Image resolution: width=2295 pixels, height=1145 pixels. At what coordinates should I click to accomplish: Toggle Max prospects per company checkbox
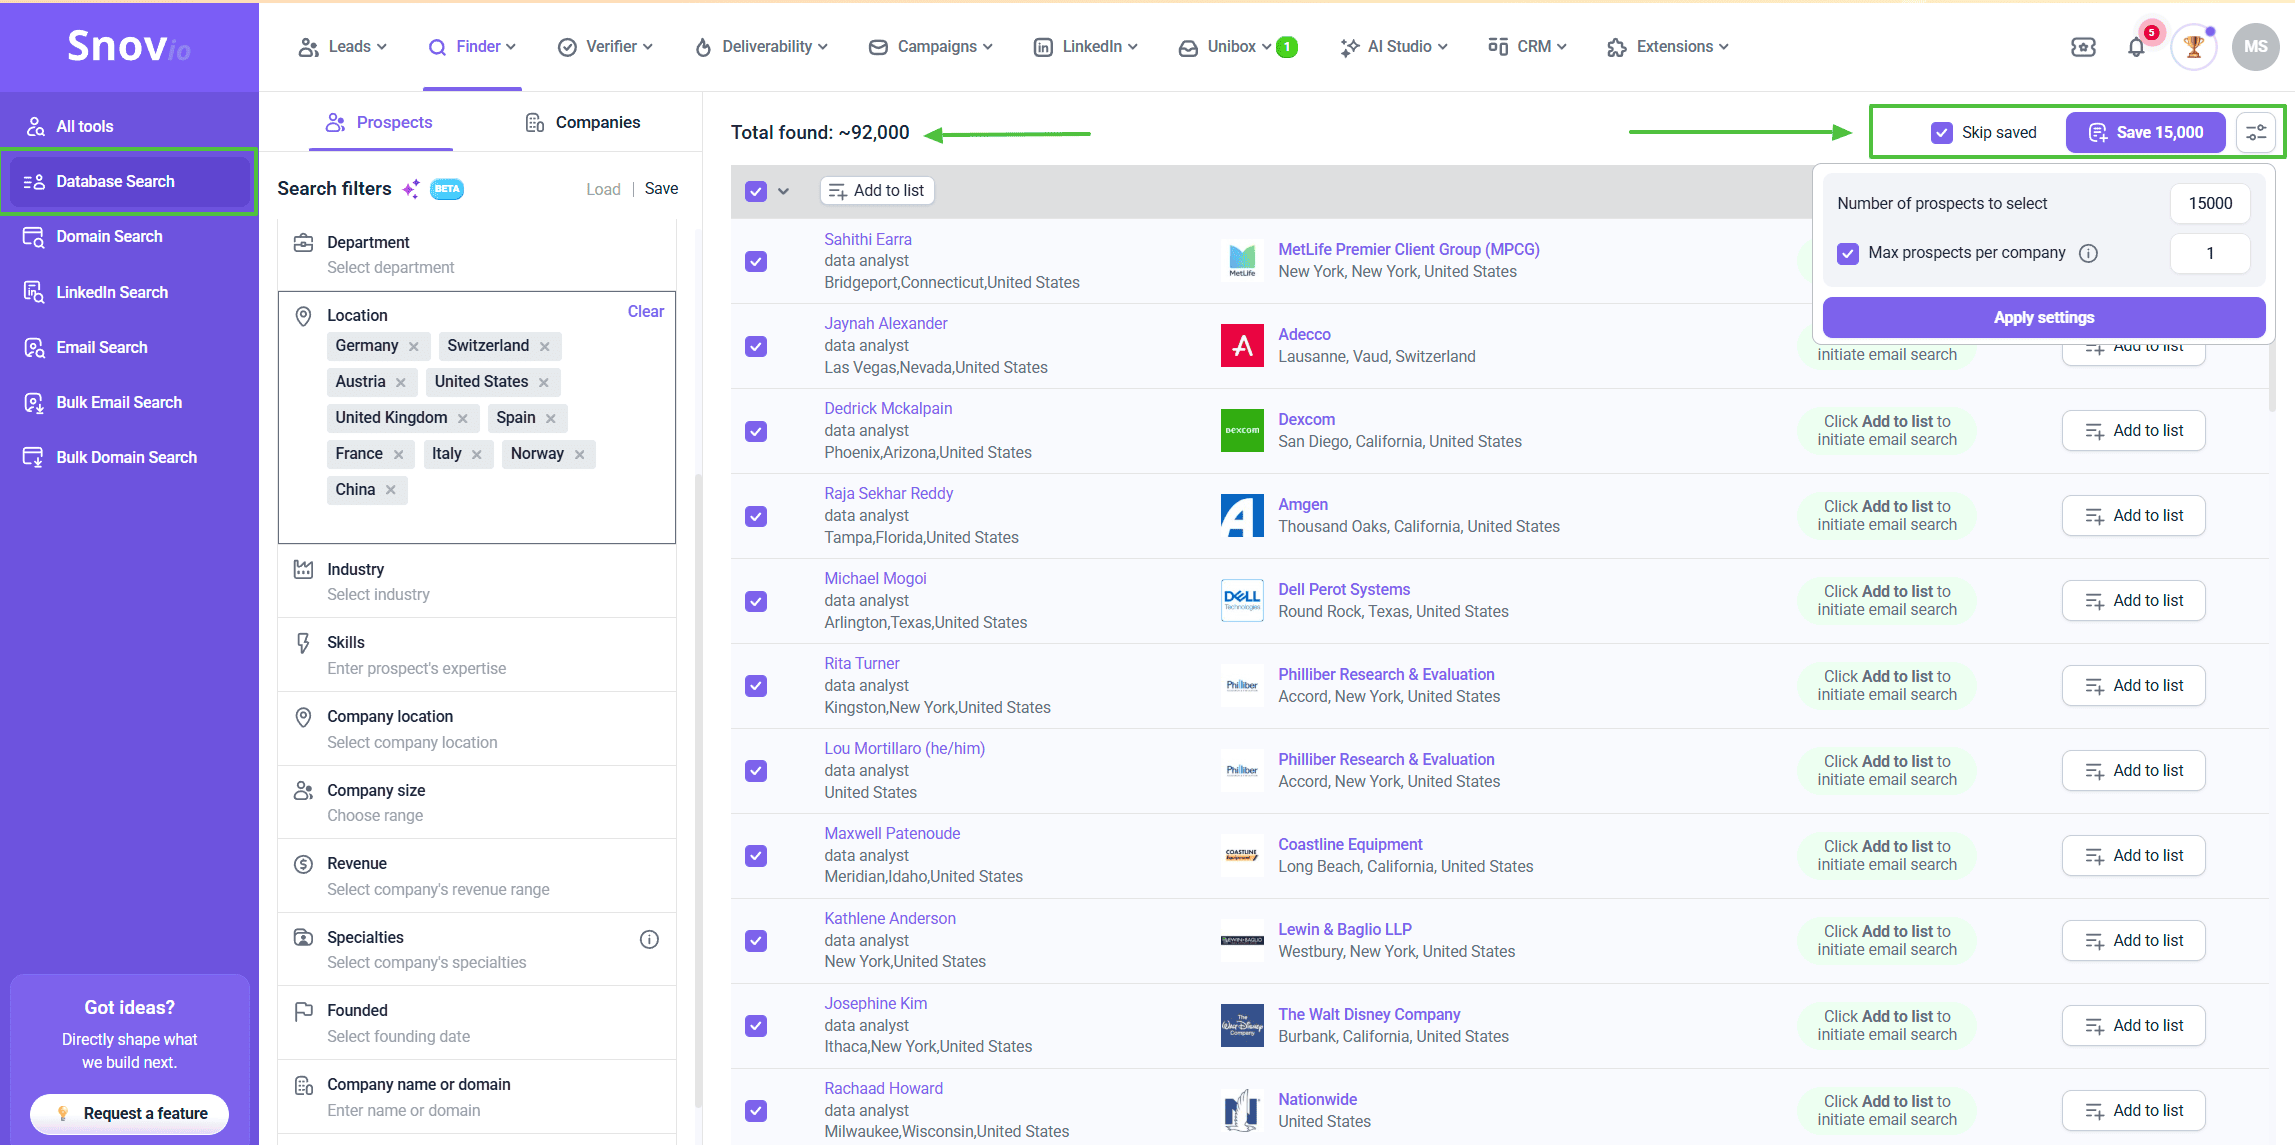click(1848, 253)
